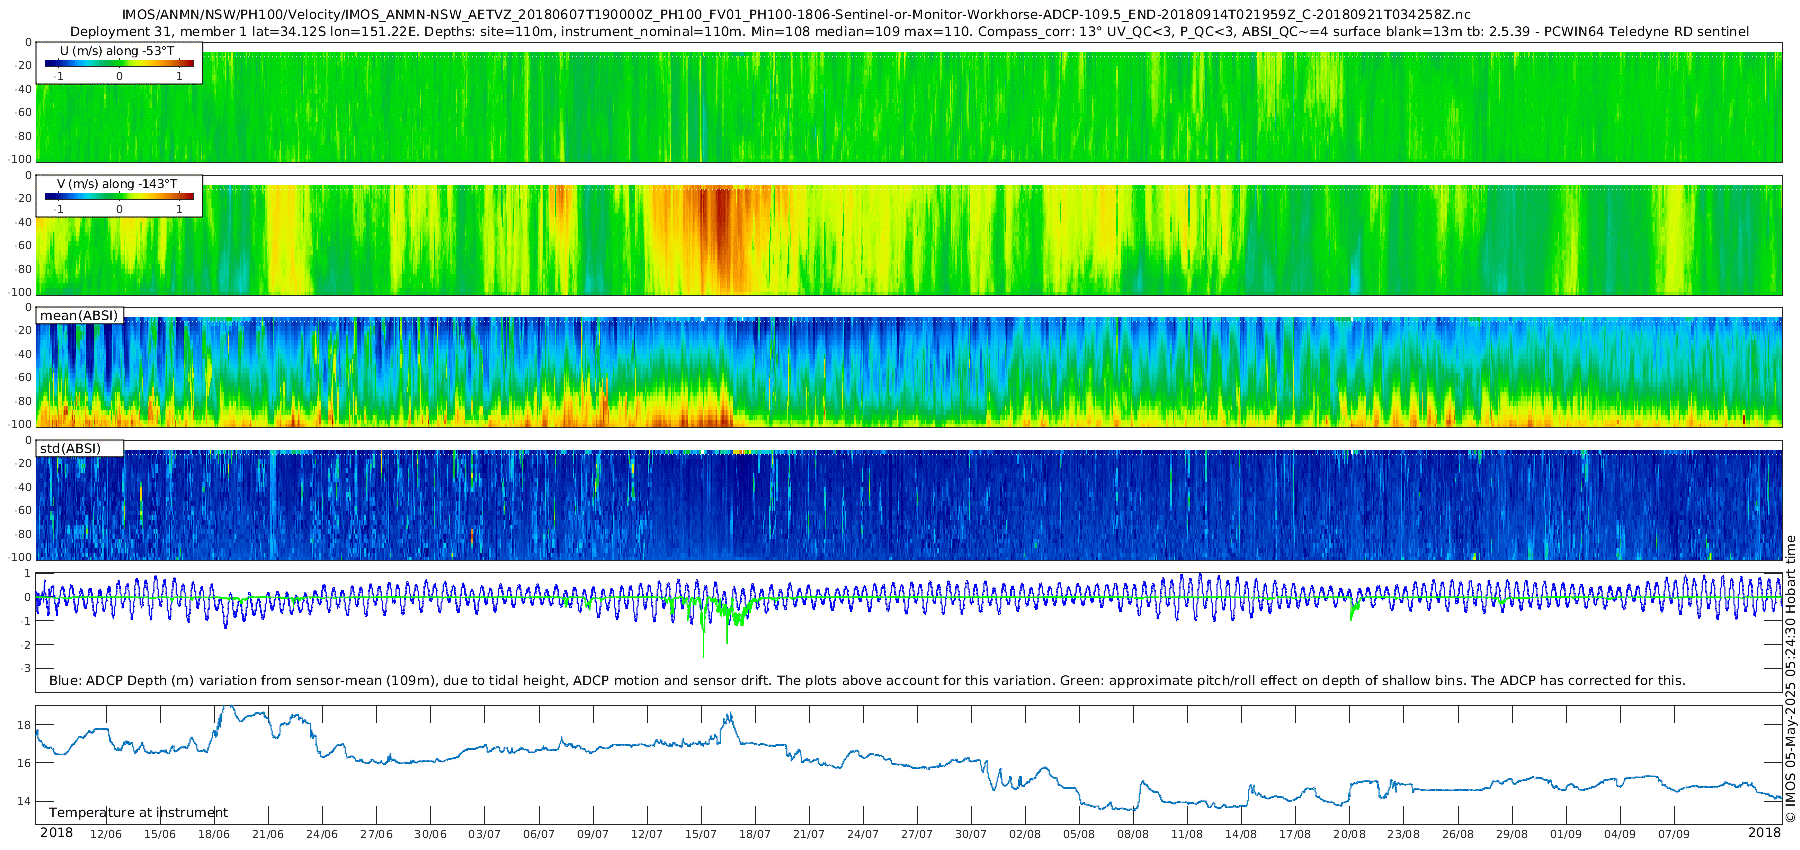Click the right 2018 year label
Screen dimensions: 1800x850
point(1764,833)
